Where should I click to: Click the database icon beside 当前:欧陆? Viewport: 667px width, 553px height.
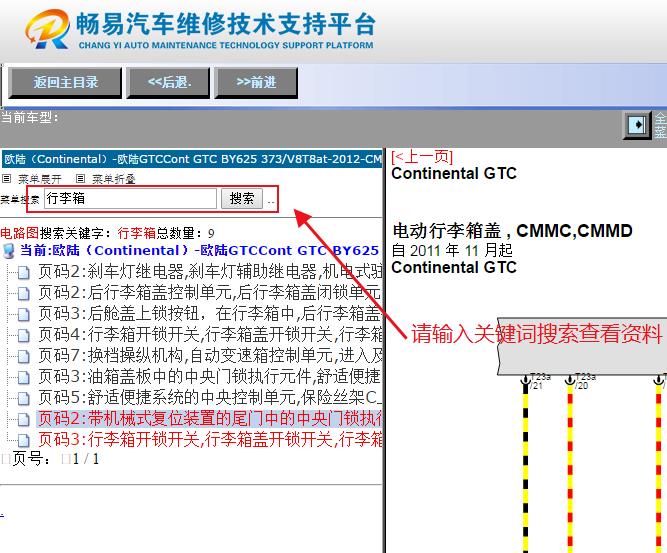pyautogui.click(x=9, y=251)
